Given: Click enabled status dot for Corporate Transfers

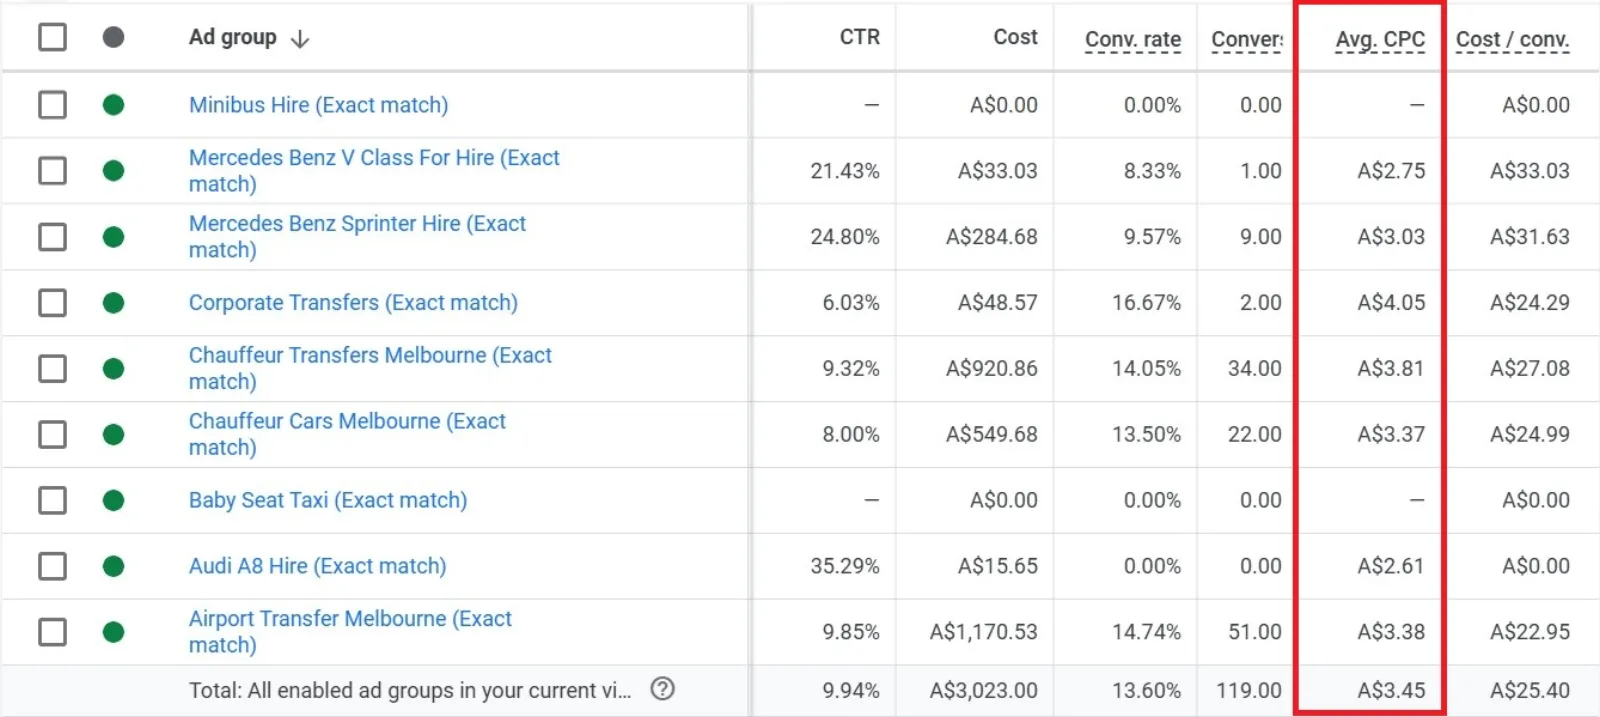Looking at the screenshot, I should pyautogui.click(x=113, y=303).
